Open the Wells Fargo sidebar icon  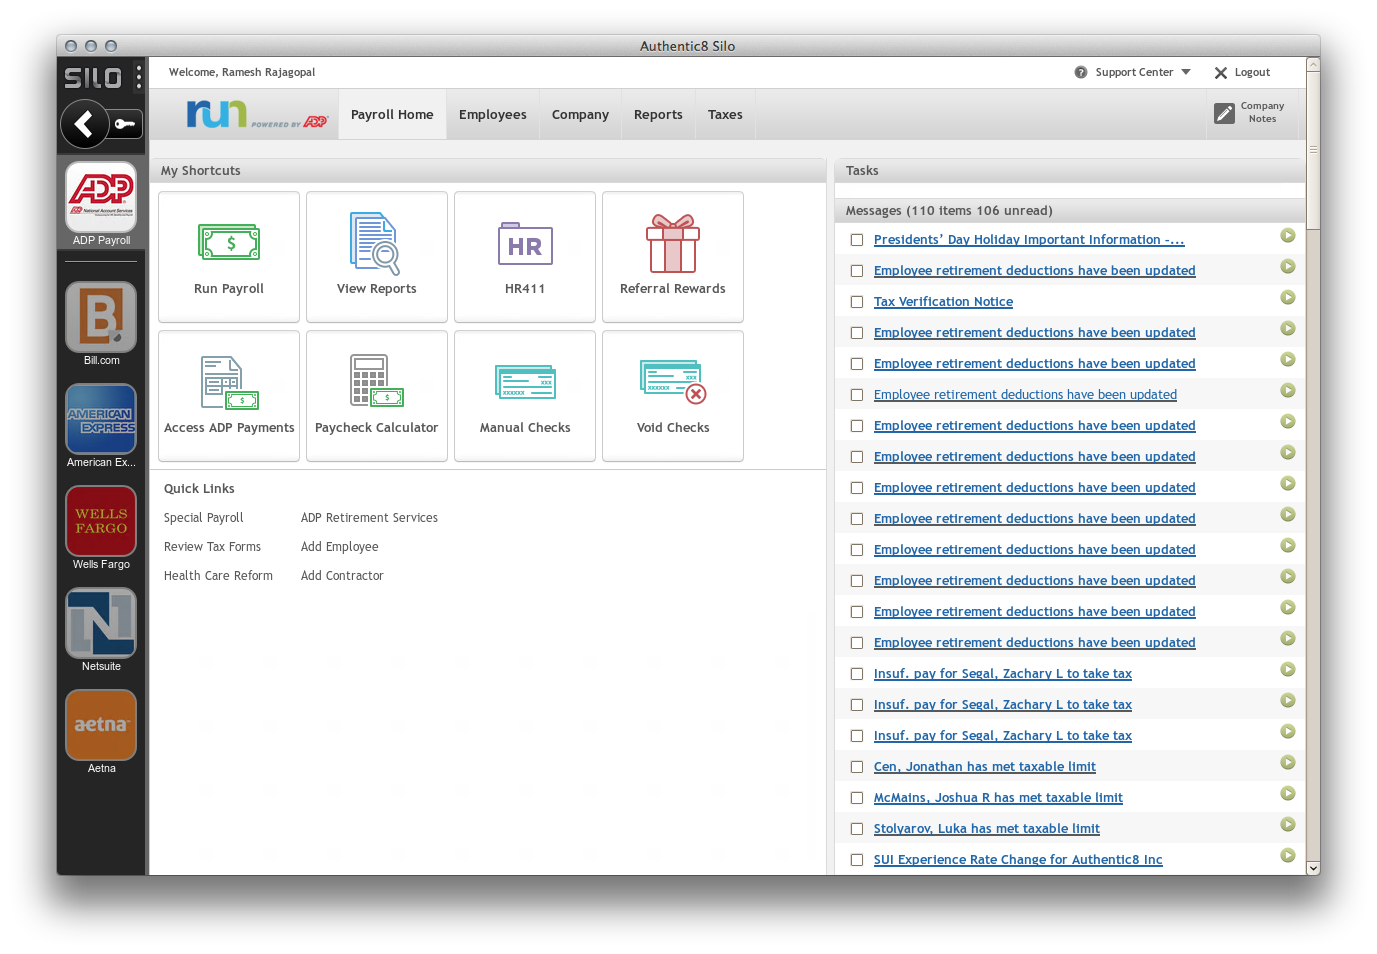click(x=101, y=521)
